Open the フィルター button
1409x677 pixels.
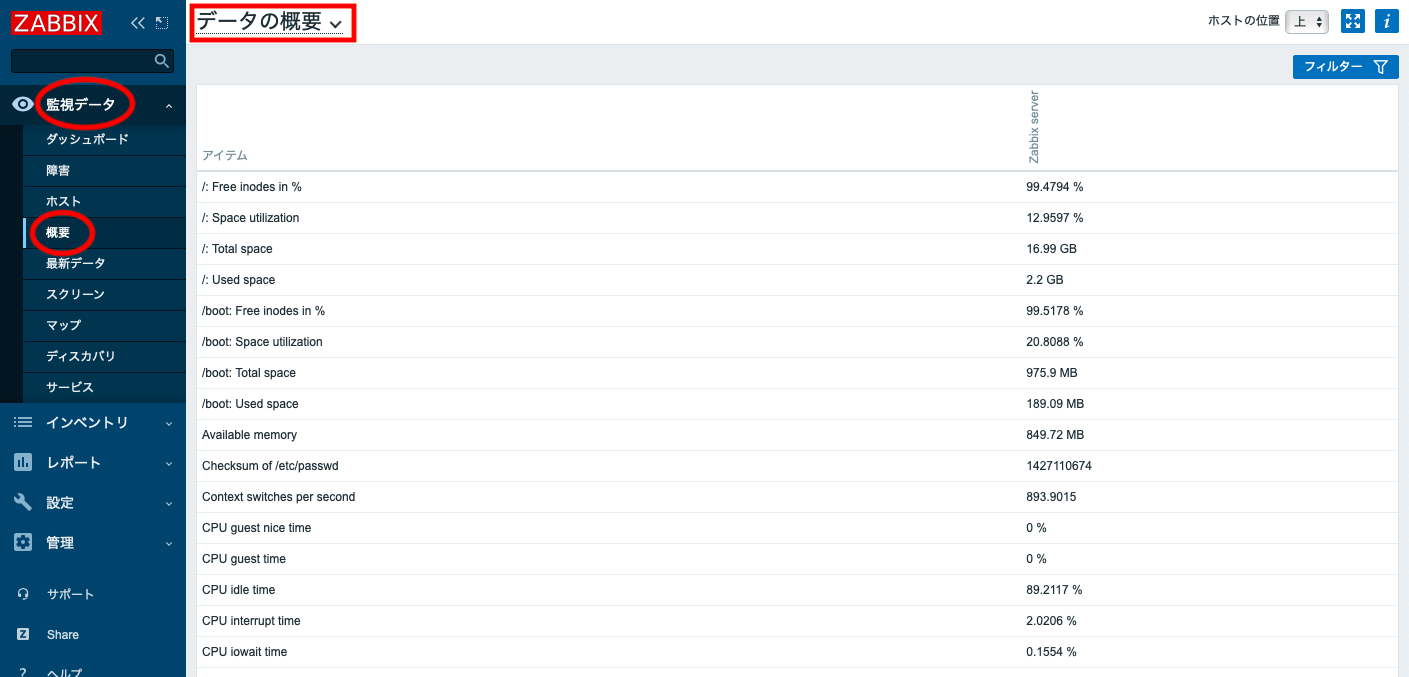click(x=1345, y=67)
